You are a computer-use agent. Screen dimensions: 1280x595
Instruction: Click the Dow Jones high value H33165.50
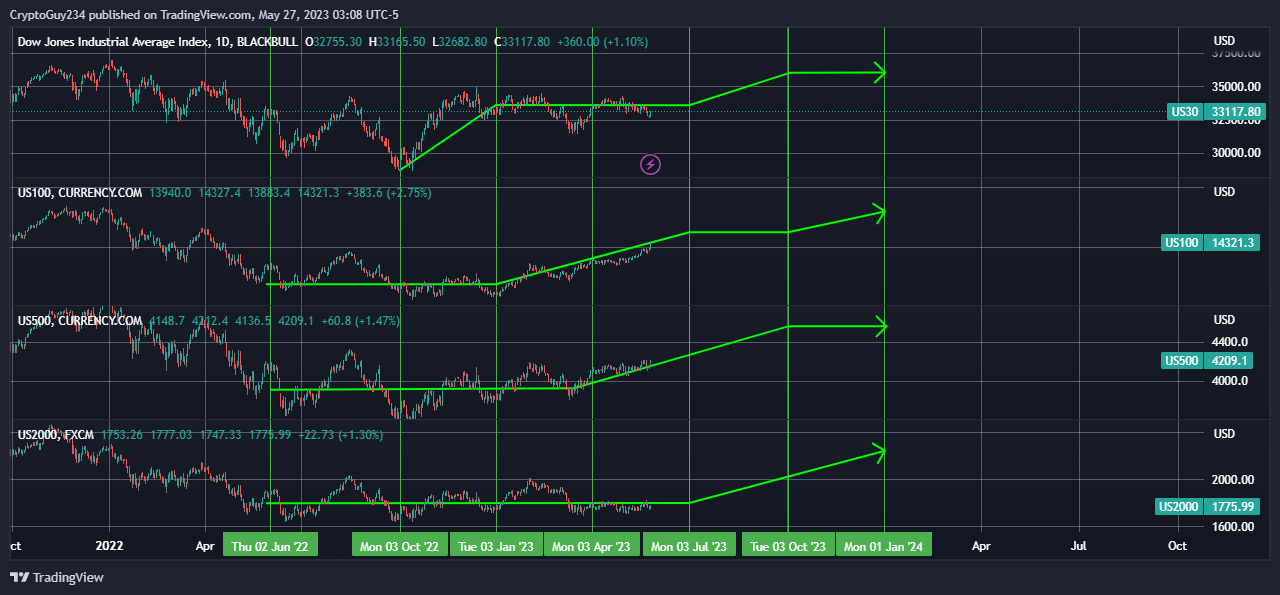[x=397, y=42]
